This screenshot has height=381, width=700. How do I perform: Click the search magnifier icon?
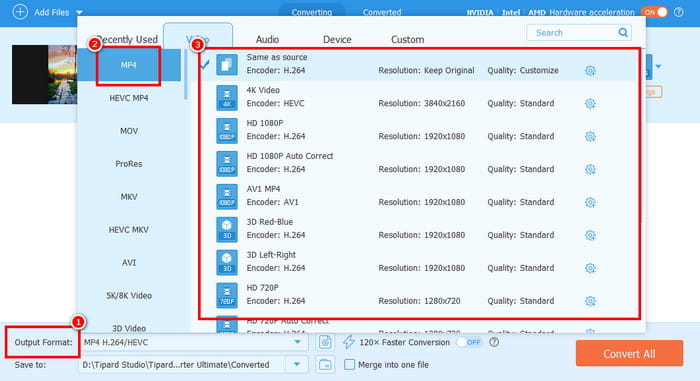(x=623, y=33)
